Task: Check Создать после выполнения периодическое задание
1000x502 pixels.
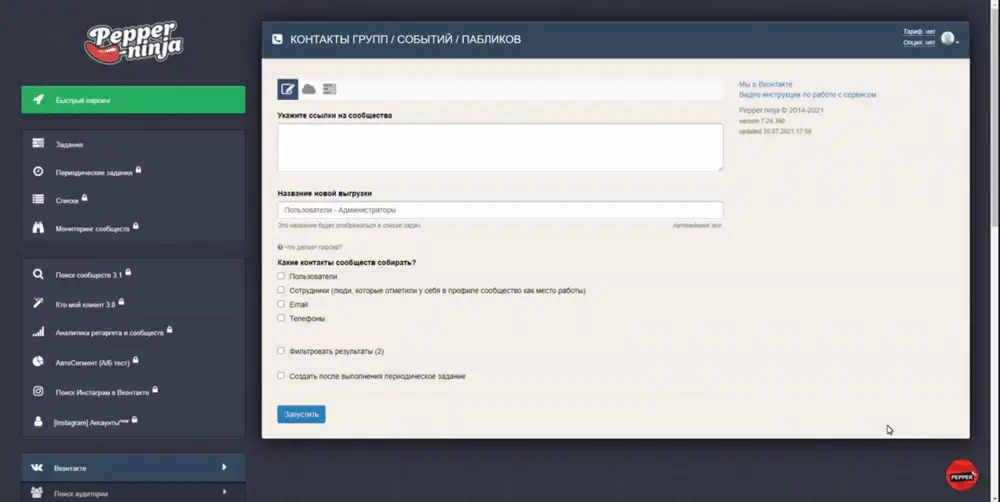Action: 281,376
